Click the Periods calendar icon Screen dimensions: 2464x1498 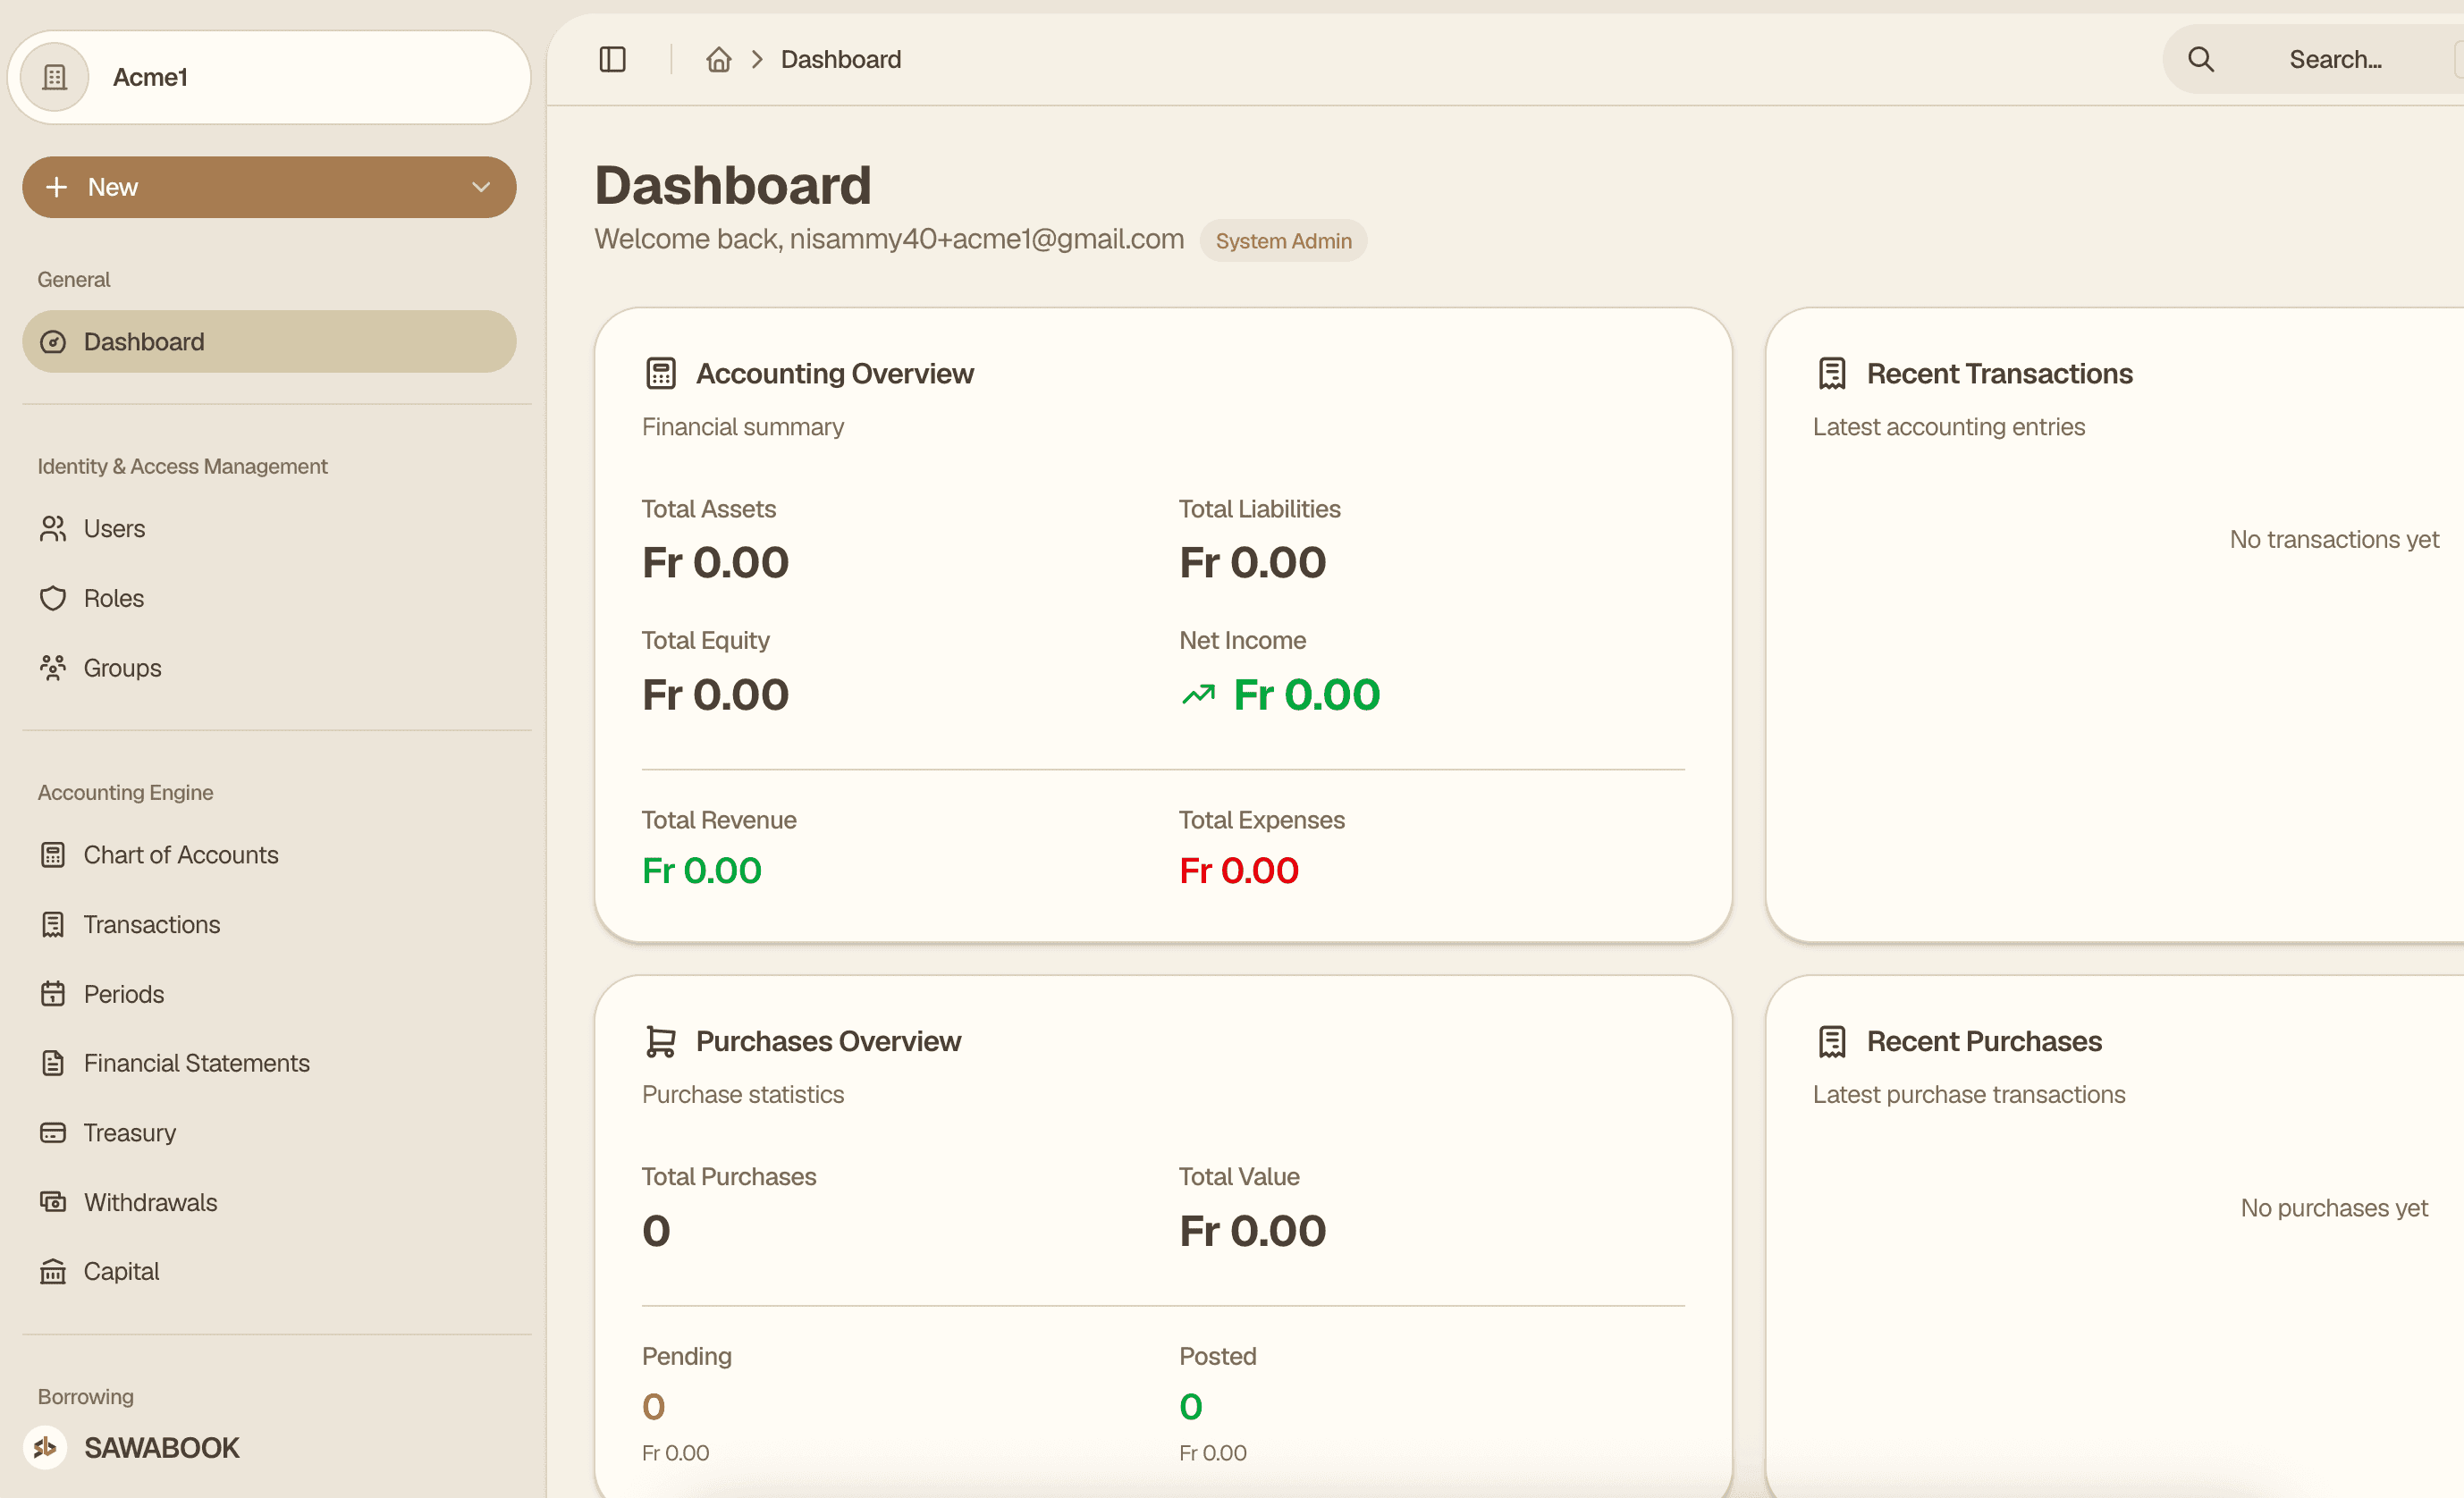point(53,994)
